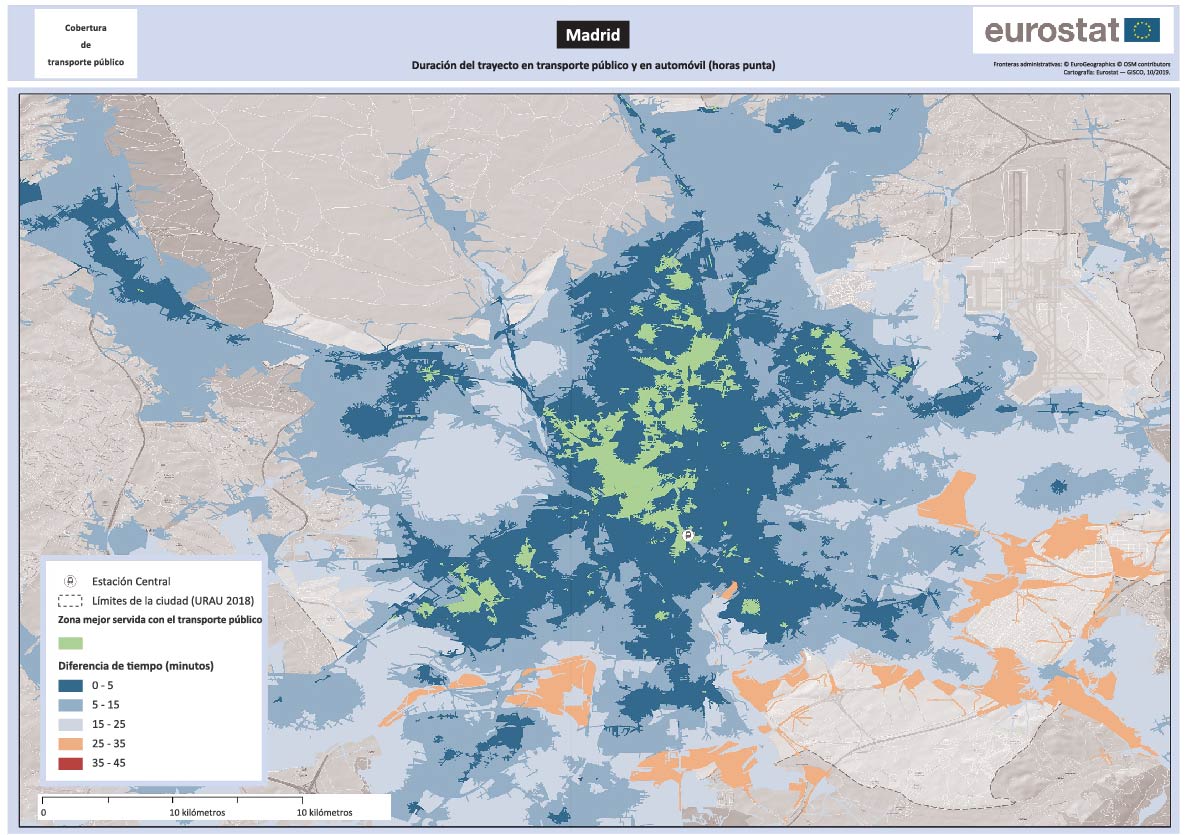Click the Estación Central icon in the legend
This screenshot has width=1191, height=835.
pyautogui.click(x=71, y=581)
